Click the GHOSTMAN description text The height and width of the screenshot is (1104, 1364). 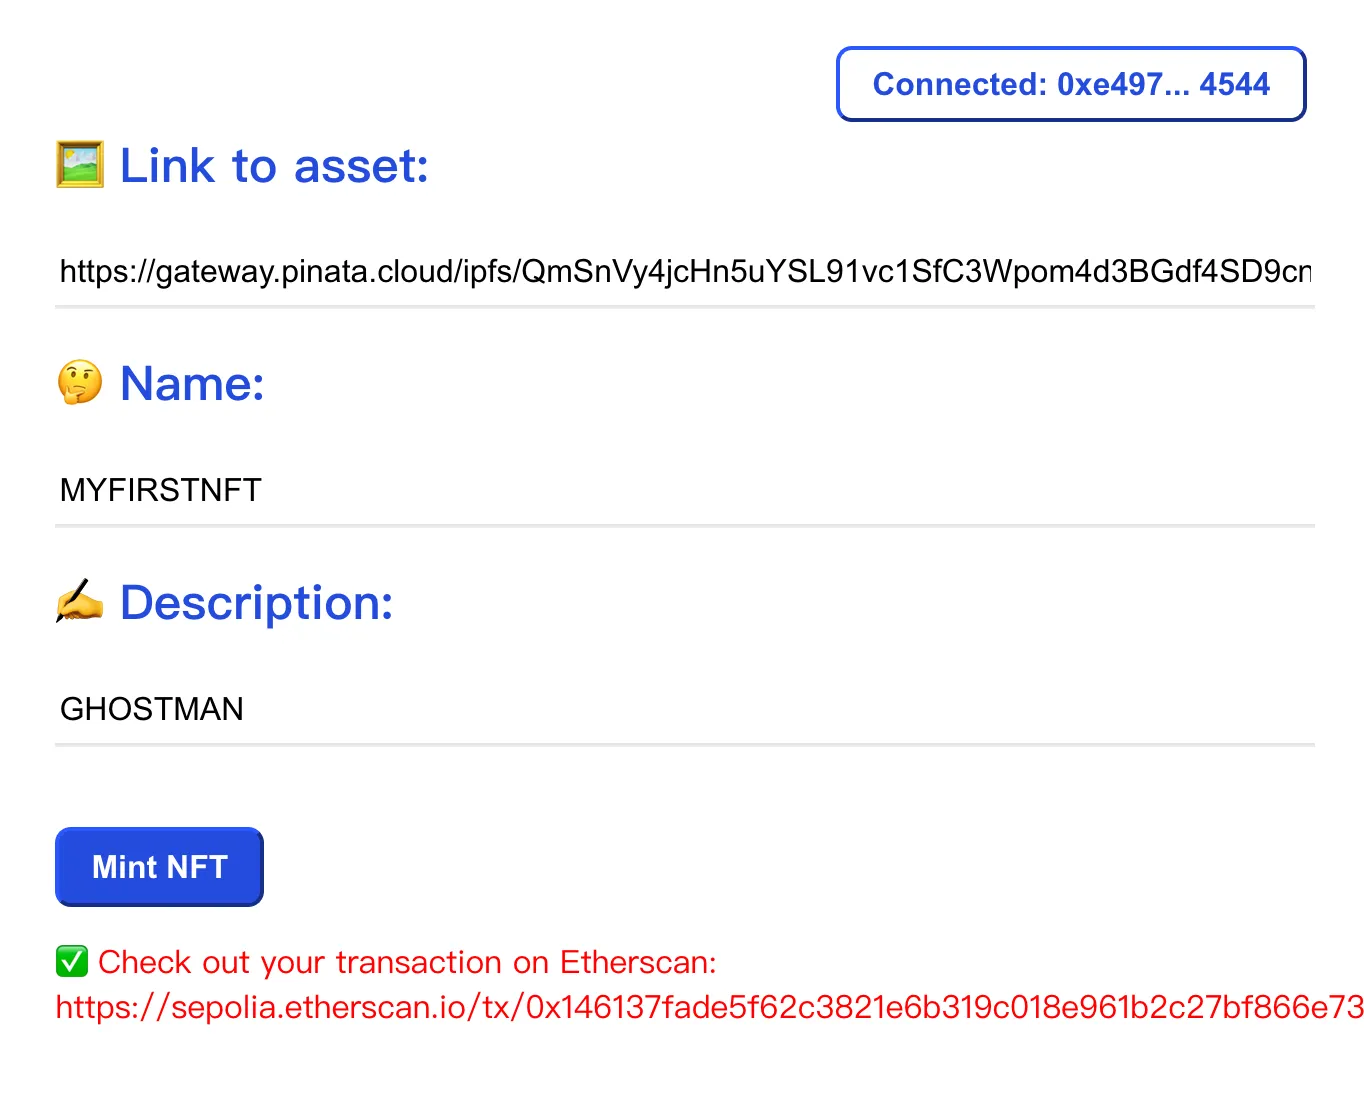[152, 709]
